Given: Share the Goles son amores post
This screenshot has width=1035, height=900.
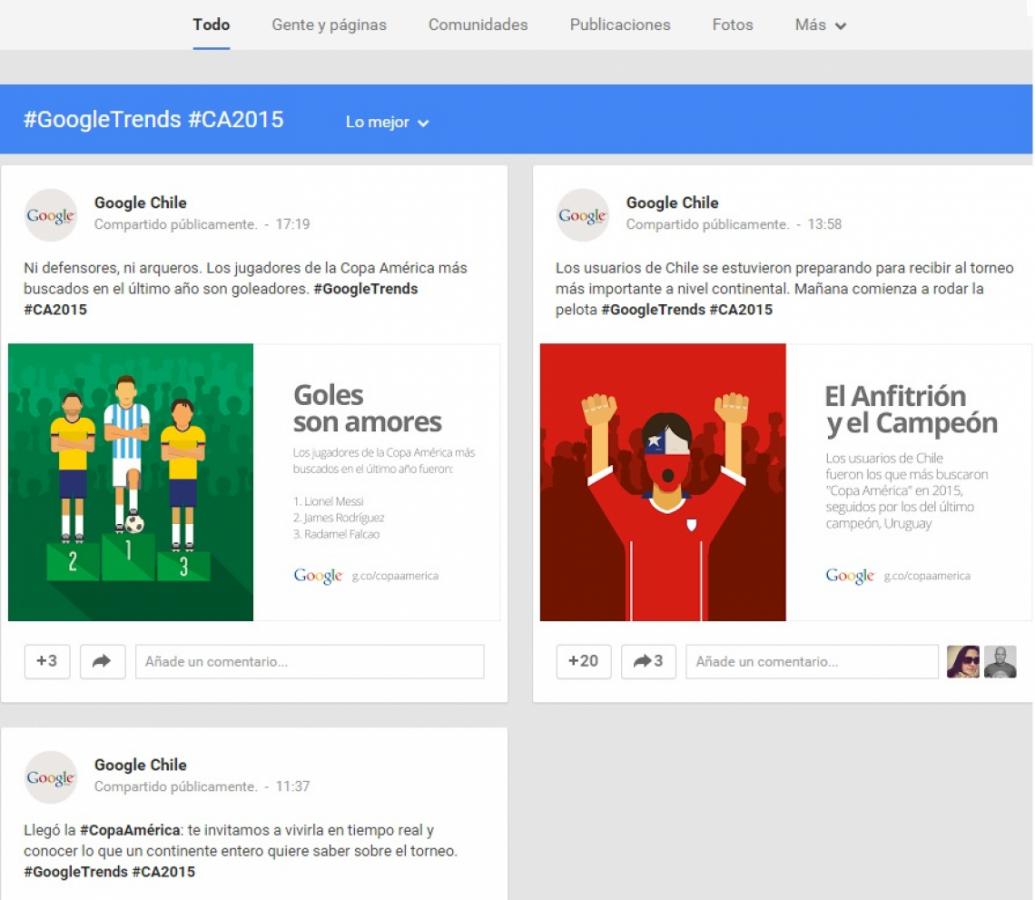Looking at the screenshot, I should (x=102, y=661).
